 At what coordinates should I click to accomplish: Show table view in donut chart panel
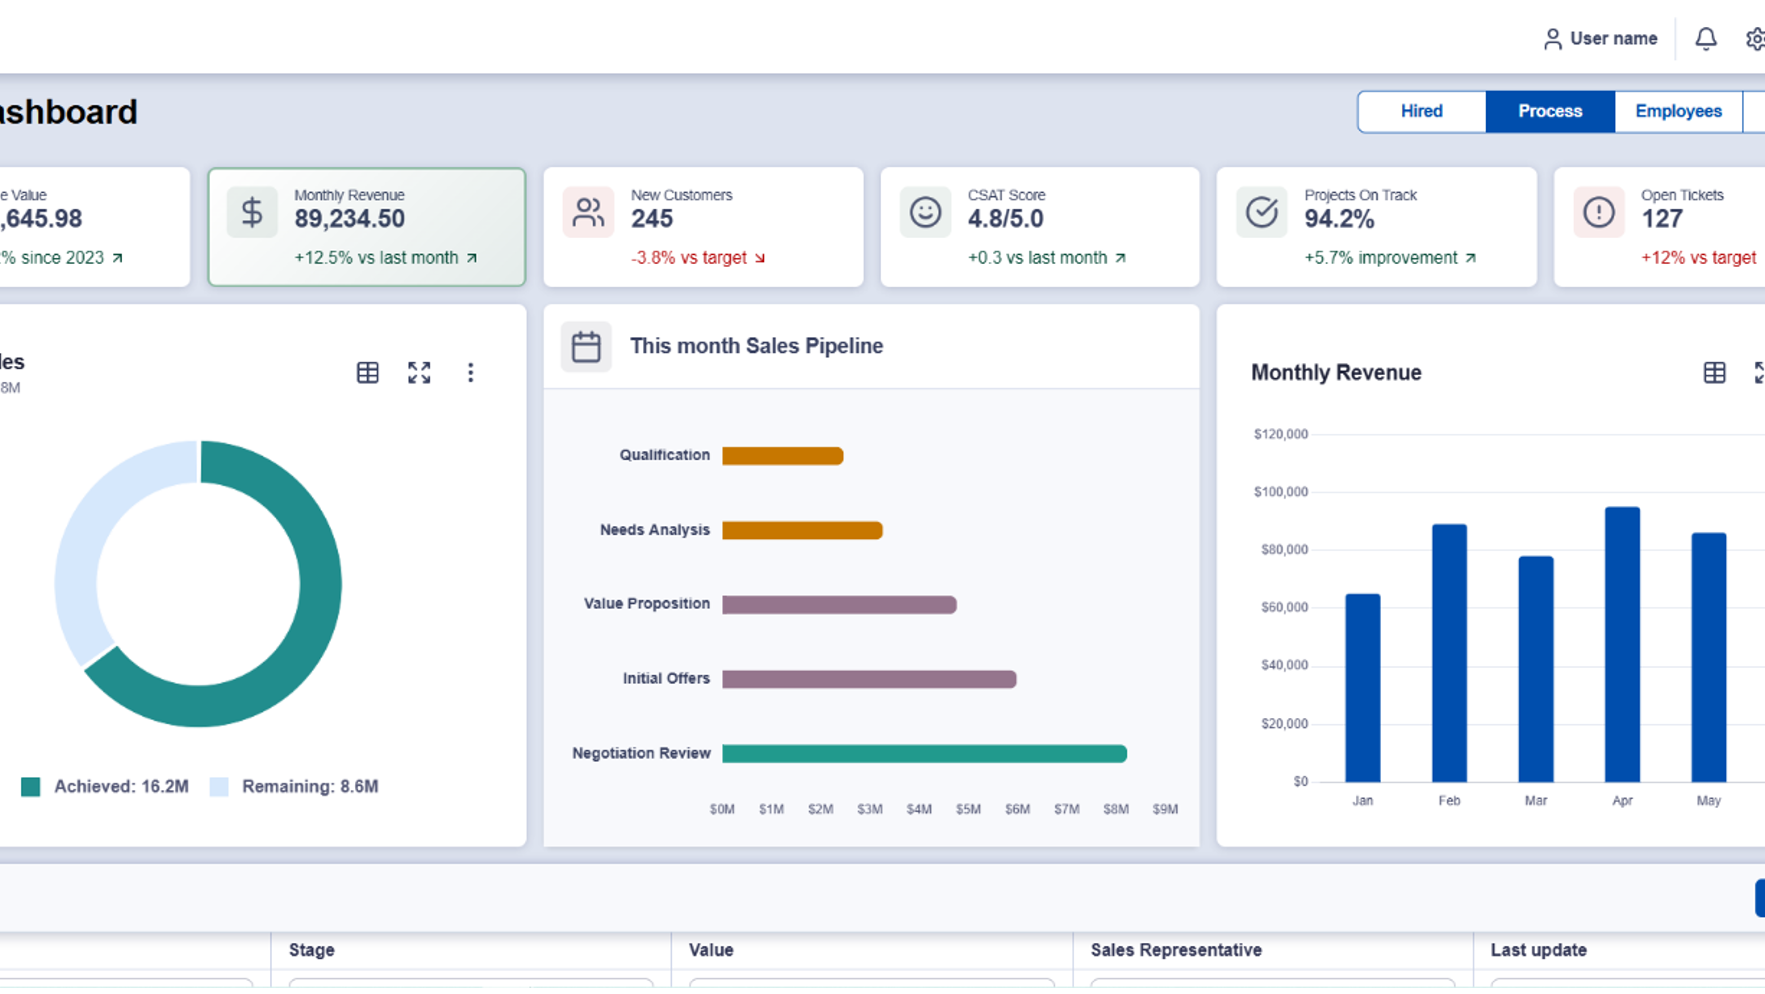coord(368,373)
